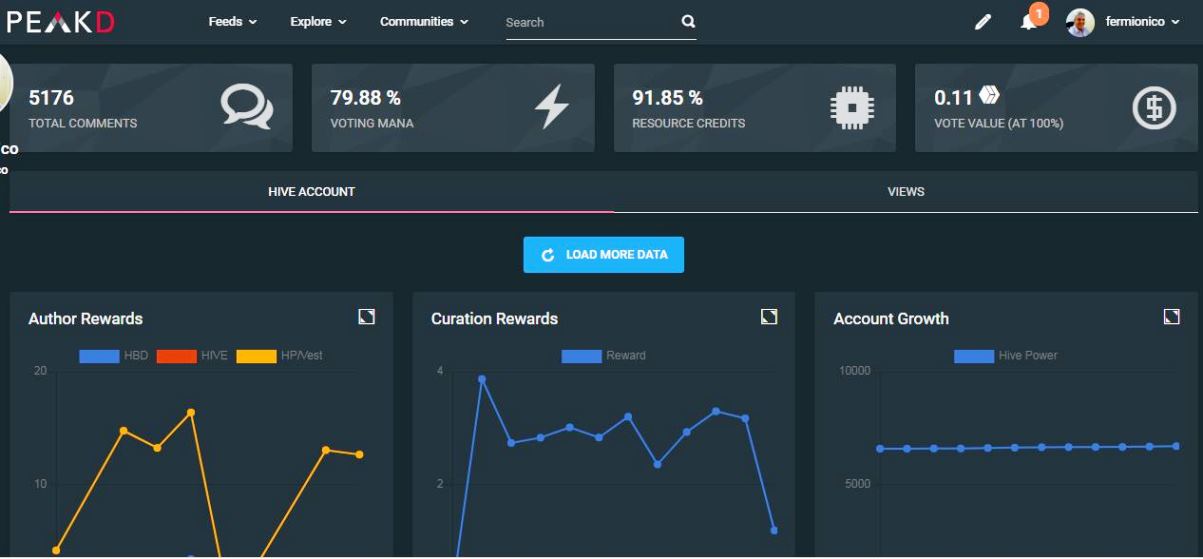Image resolution: width=1203 pixels, height=559 pixels.
Task: Open the Explore dropdown menu
Action: [319, 22]
